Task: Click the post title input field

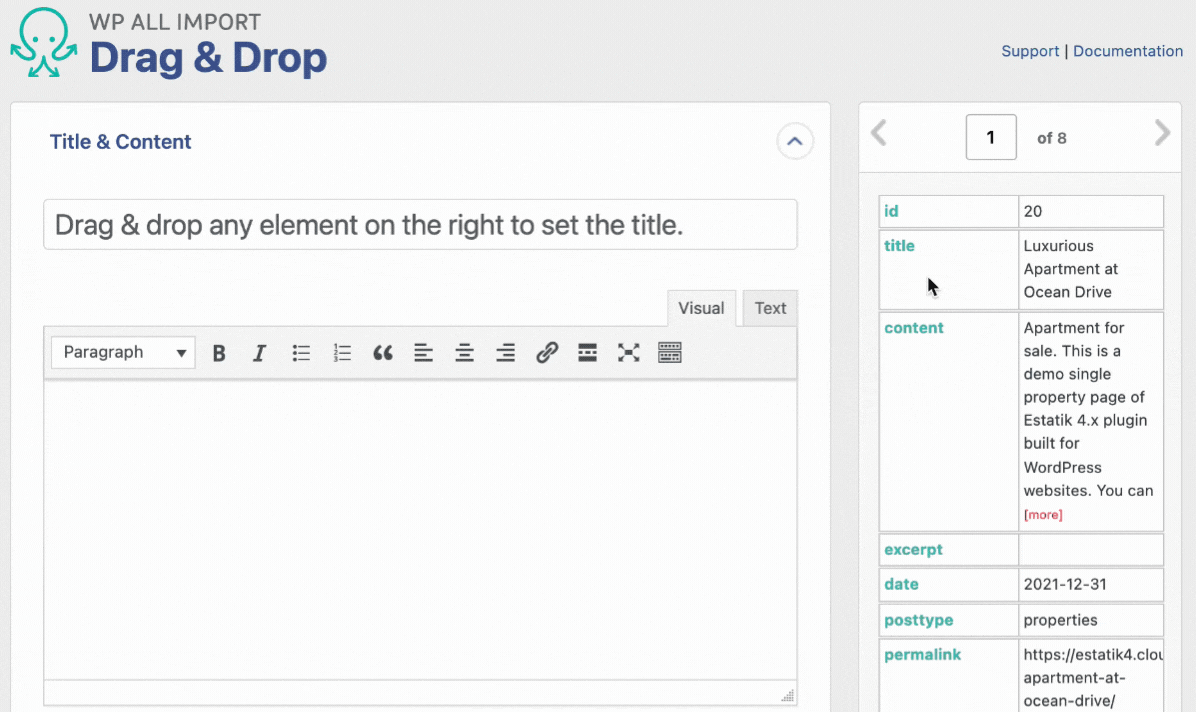Action: point(420,225)
